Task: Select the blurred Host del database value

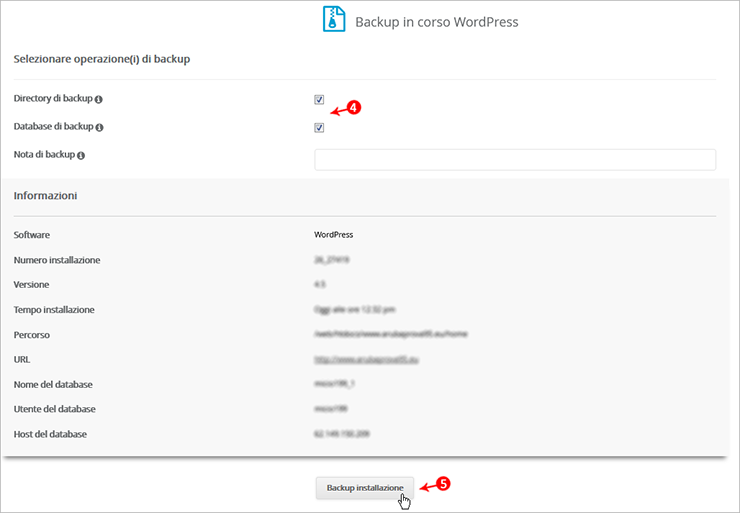Action: 342,434
